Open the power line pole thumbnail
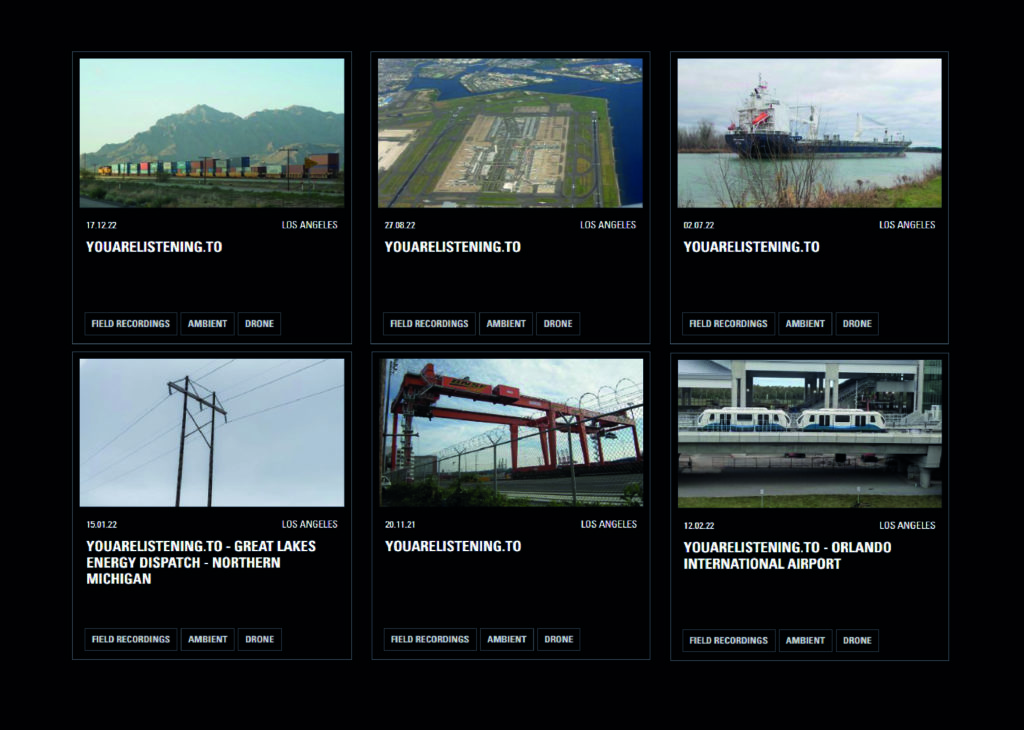This screenshot has width=1024, height=730. point(212,433)
